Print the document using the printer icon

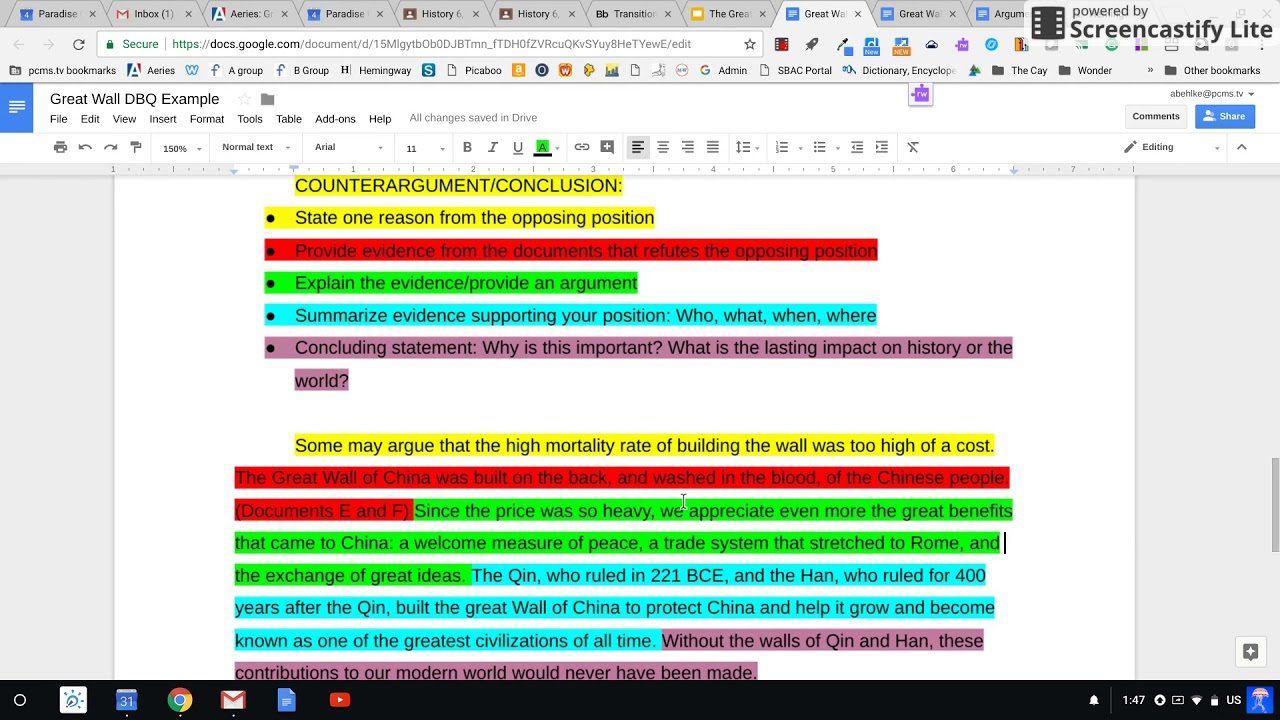click(60, 147)
